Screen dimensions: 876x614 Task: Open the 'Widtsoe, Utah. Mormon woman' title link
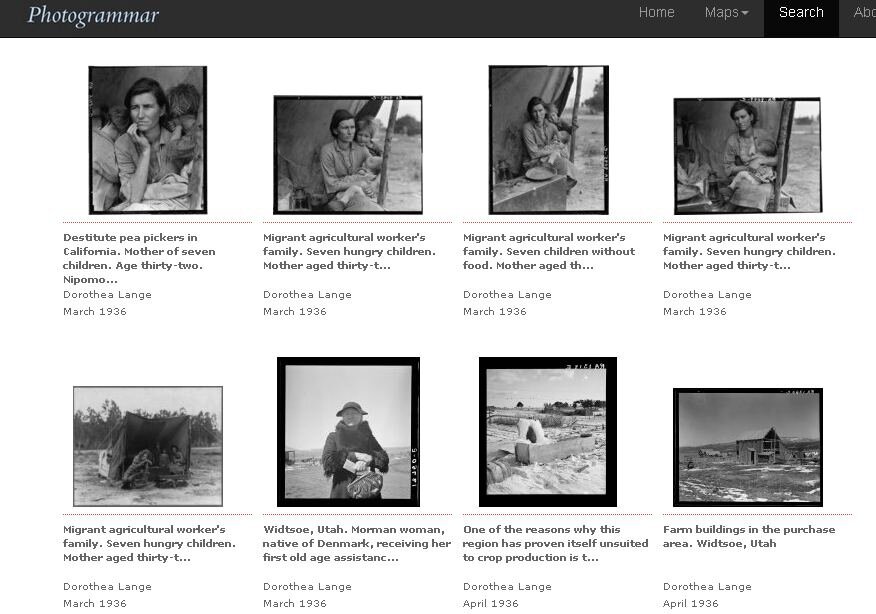[x=356, y=543]
